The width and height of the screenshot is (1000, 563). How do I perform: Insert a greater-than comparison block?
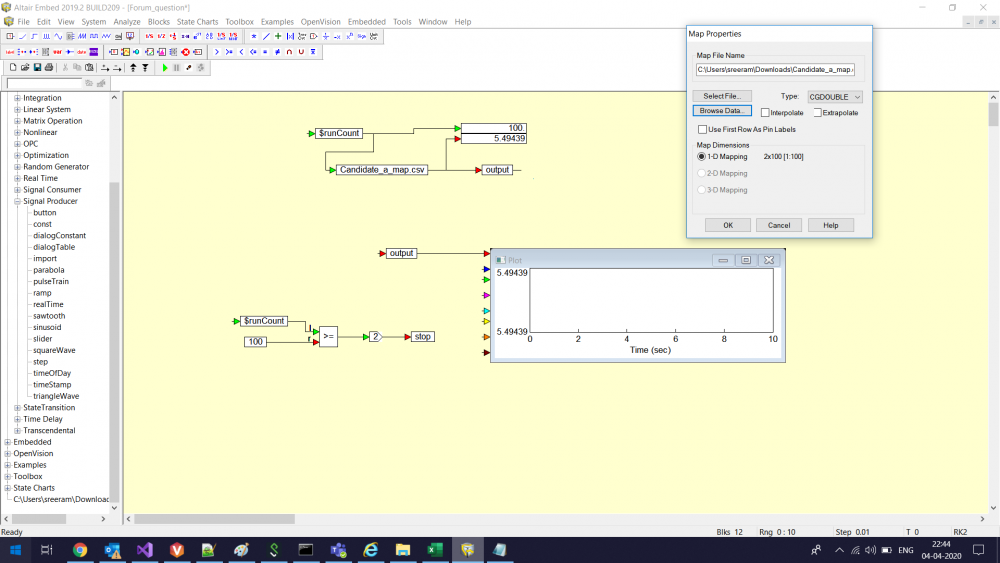click(x=217, y=52)
